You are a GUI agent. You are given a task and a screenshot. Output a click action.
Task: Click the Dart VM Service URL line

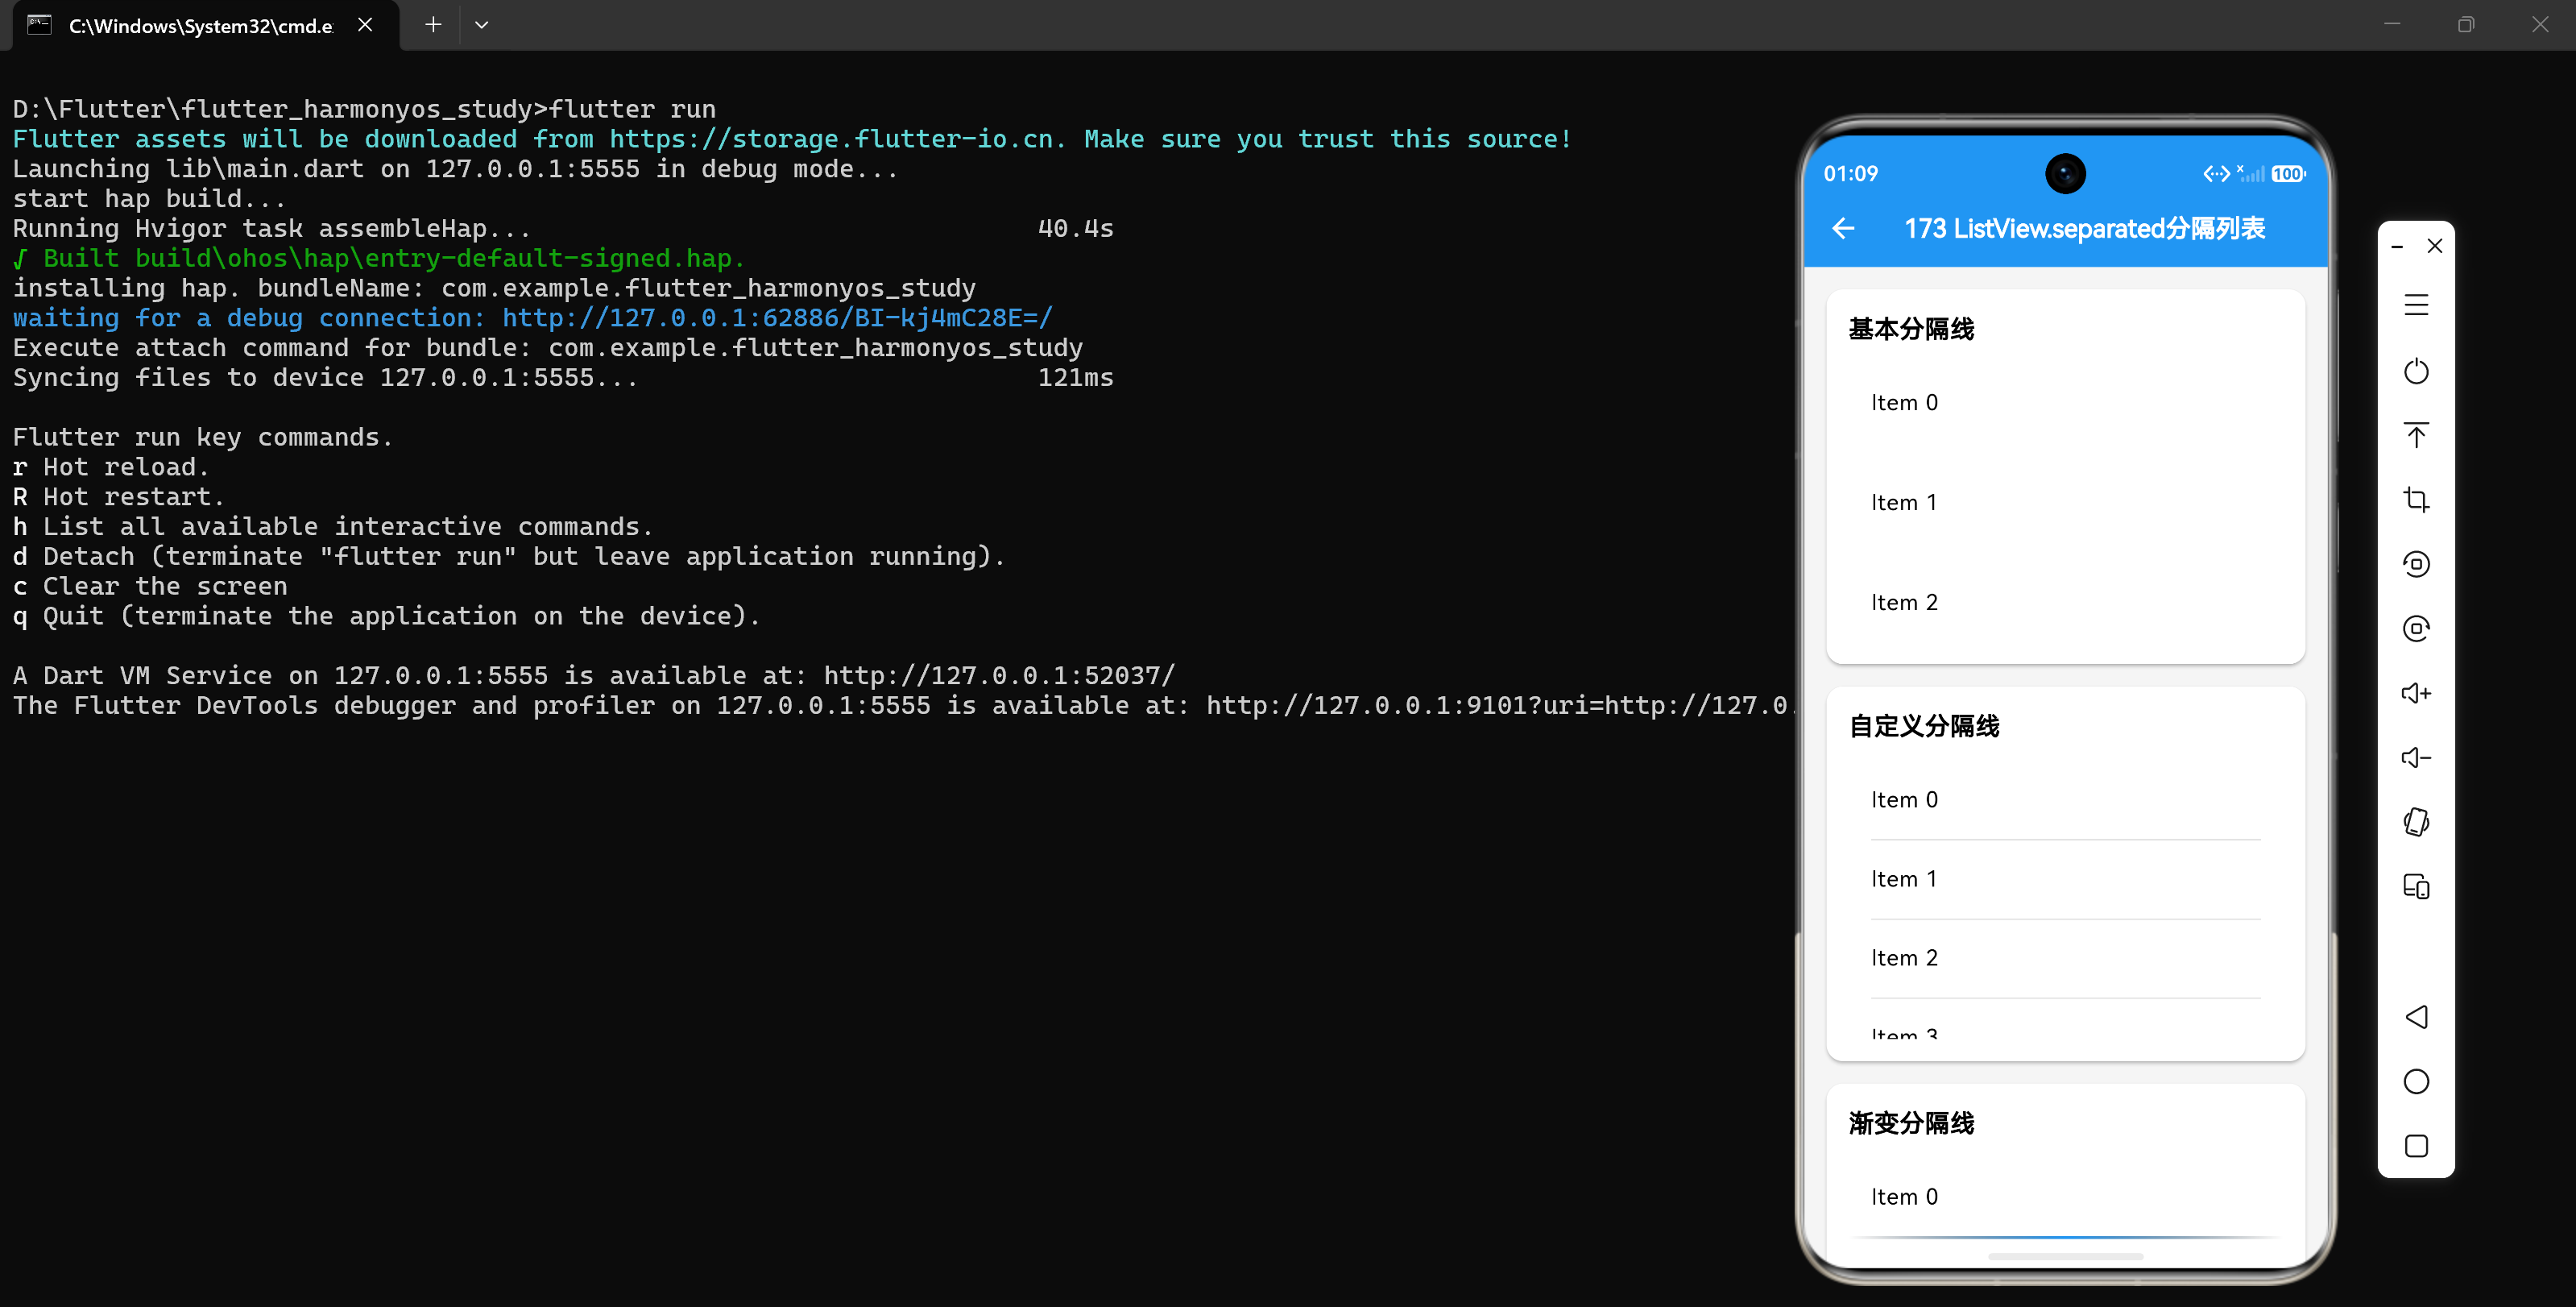pyautogui.click(x=594, y=676)
